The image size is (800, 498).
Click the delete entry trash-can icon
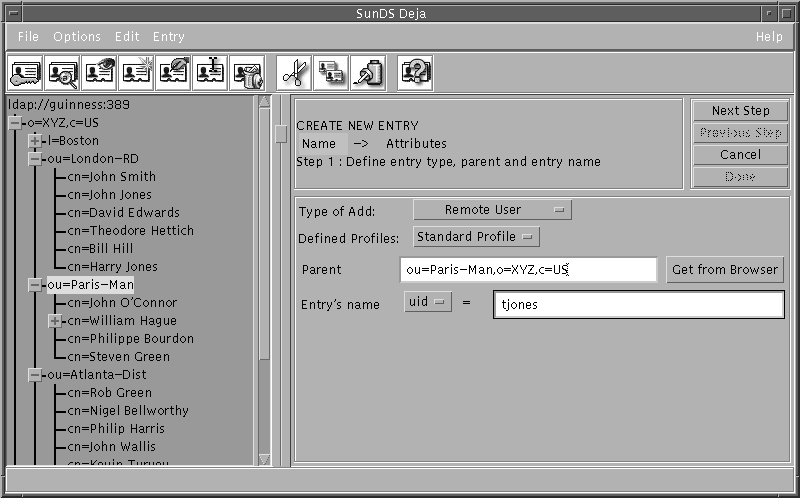(x=247, y=73)
